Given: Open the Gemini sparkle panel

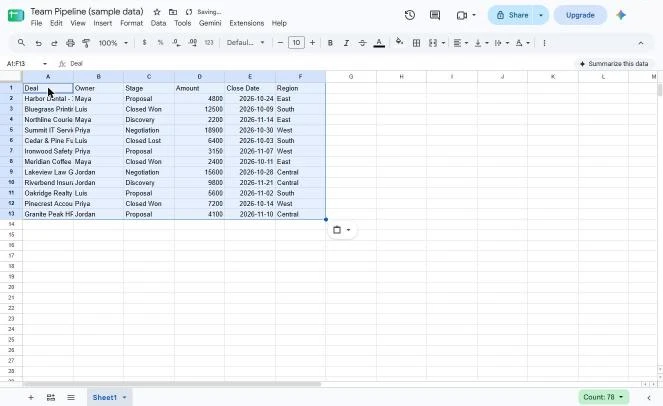Looking at the screenshot, I should (621, 15).
